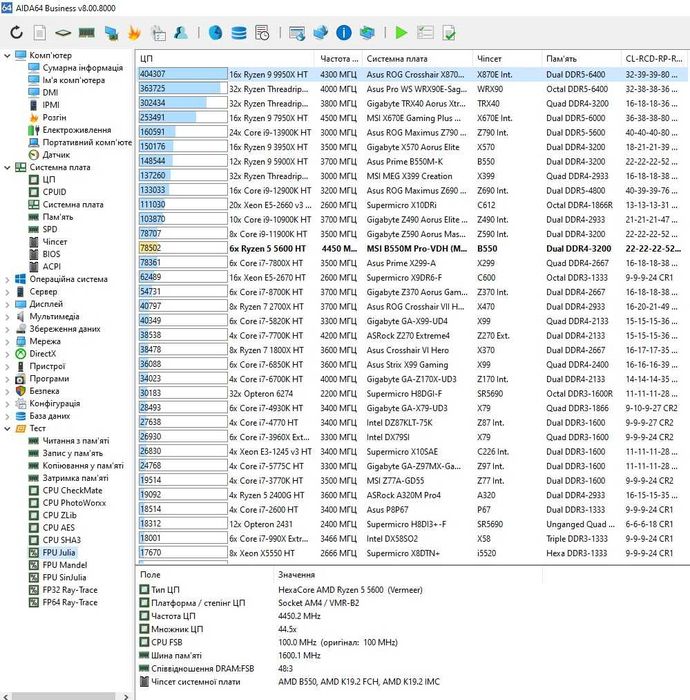Sort by the Пам'ять column header

[581, 58]
